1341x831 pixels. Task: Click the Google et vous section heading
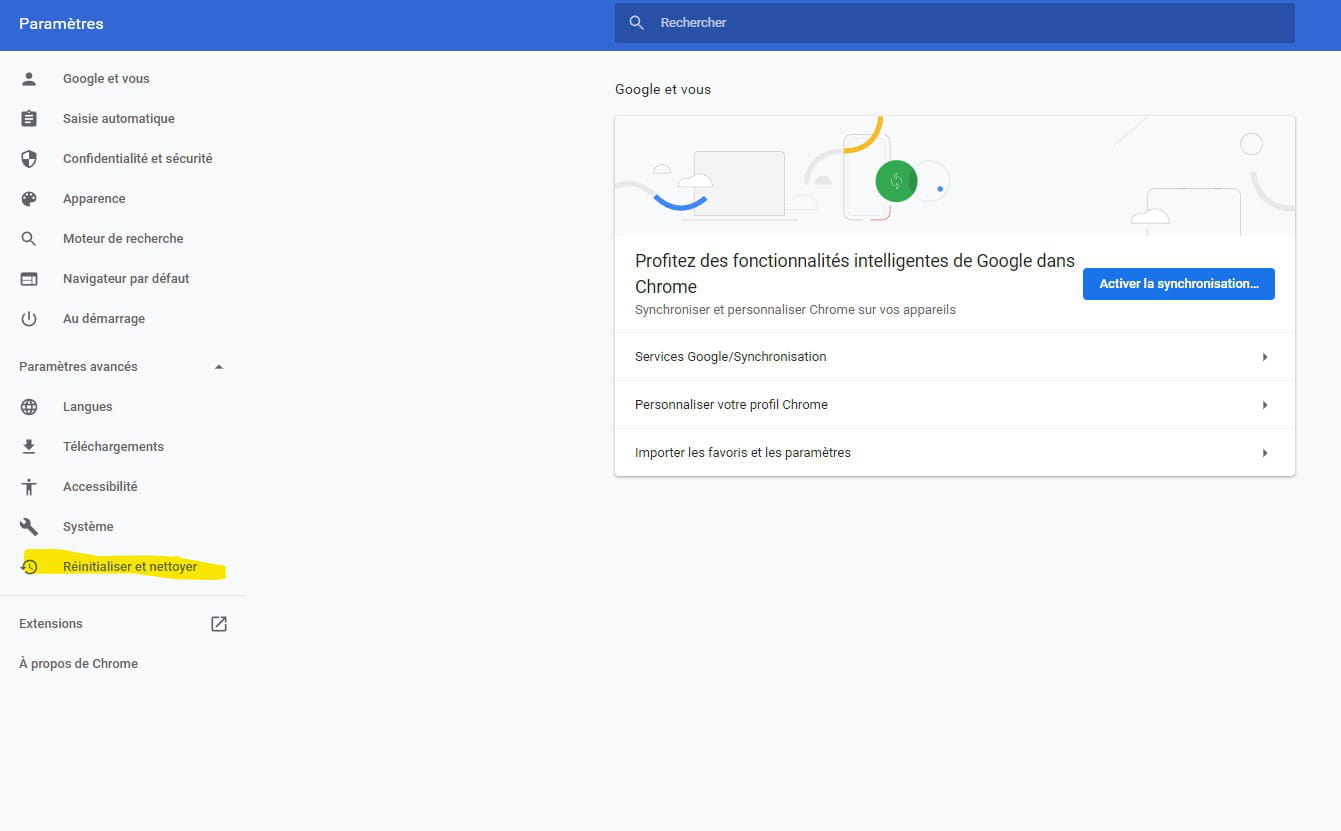pos(663,89)
